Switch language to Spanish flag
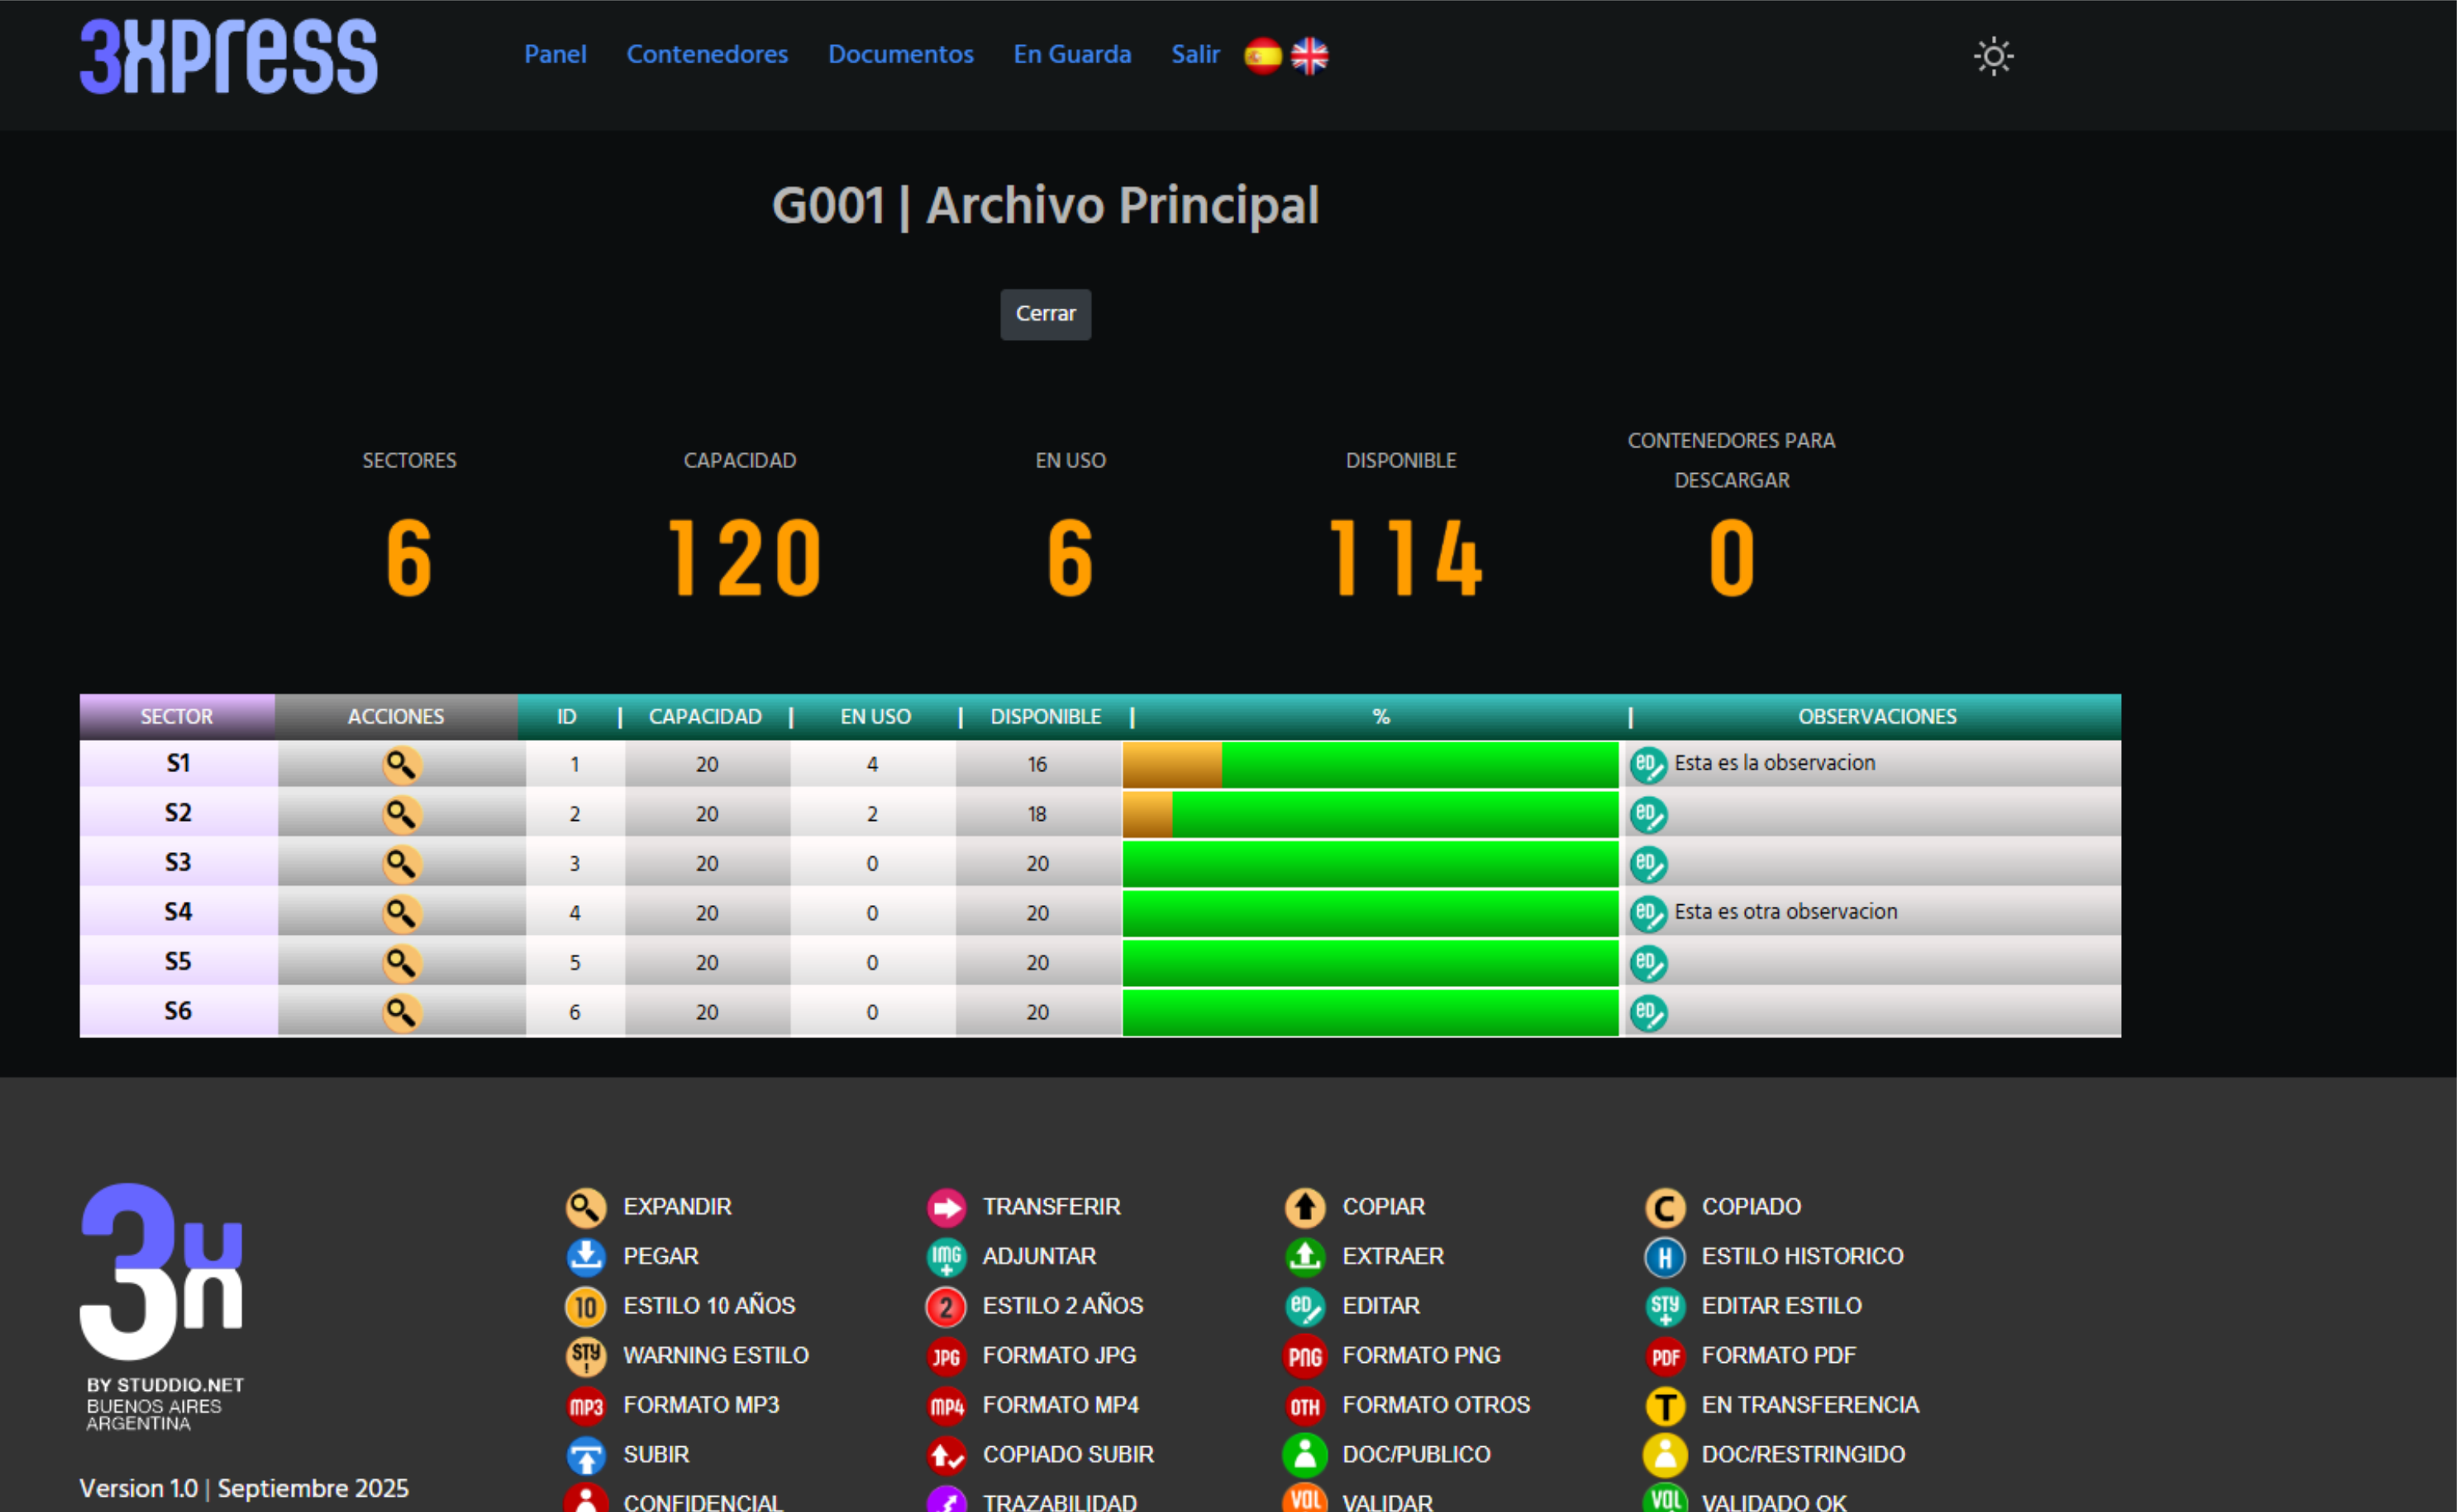The image size is (2457, 1512). coord(1262,56)
